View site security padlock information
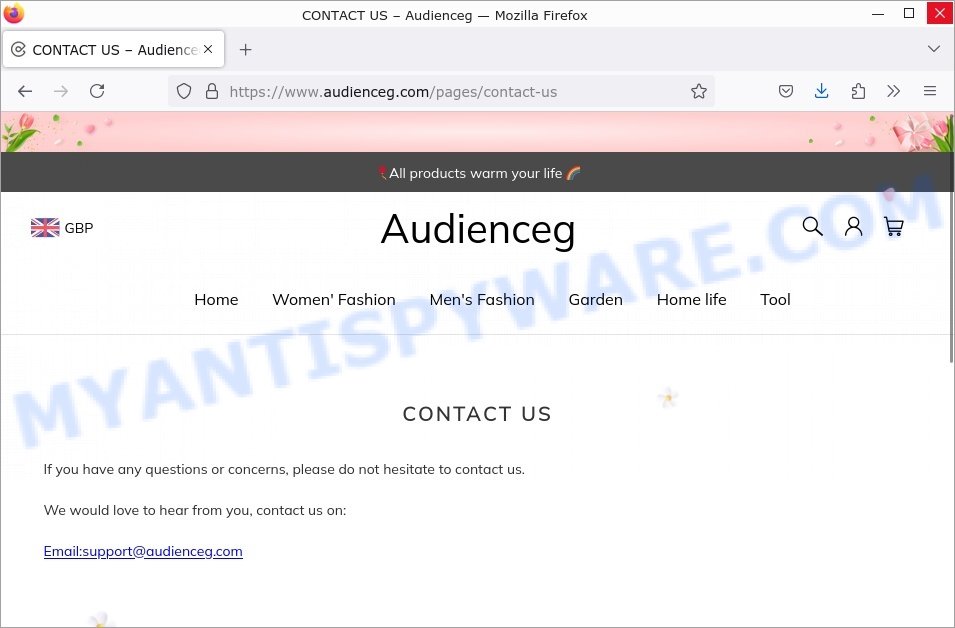The image size is (955, 628). (x=212, y=91)
